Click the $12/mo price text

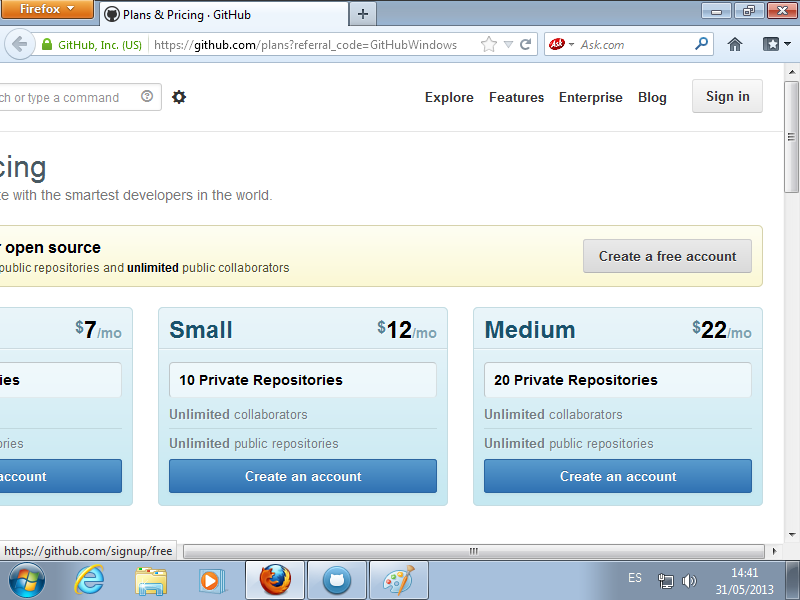407,330
